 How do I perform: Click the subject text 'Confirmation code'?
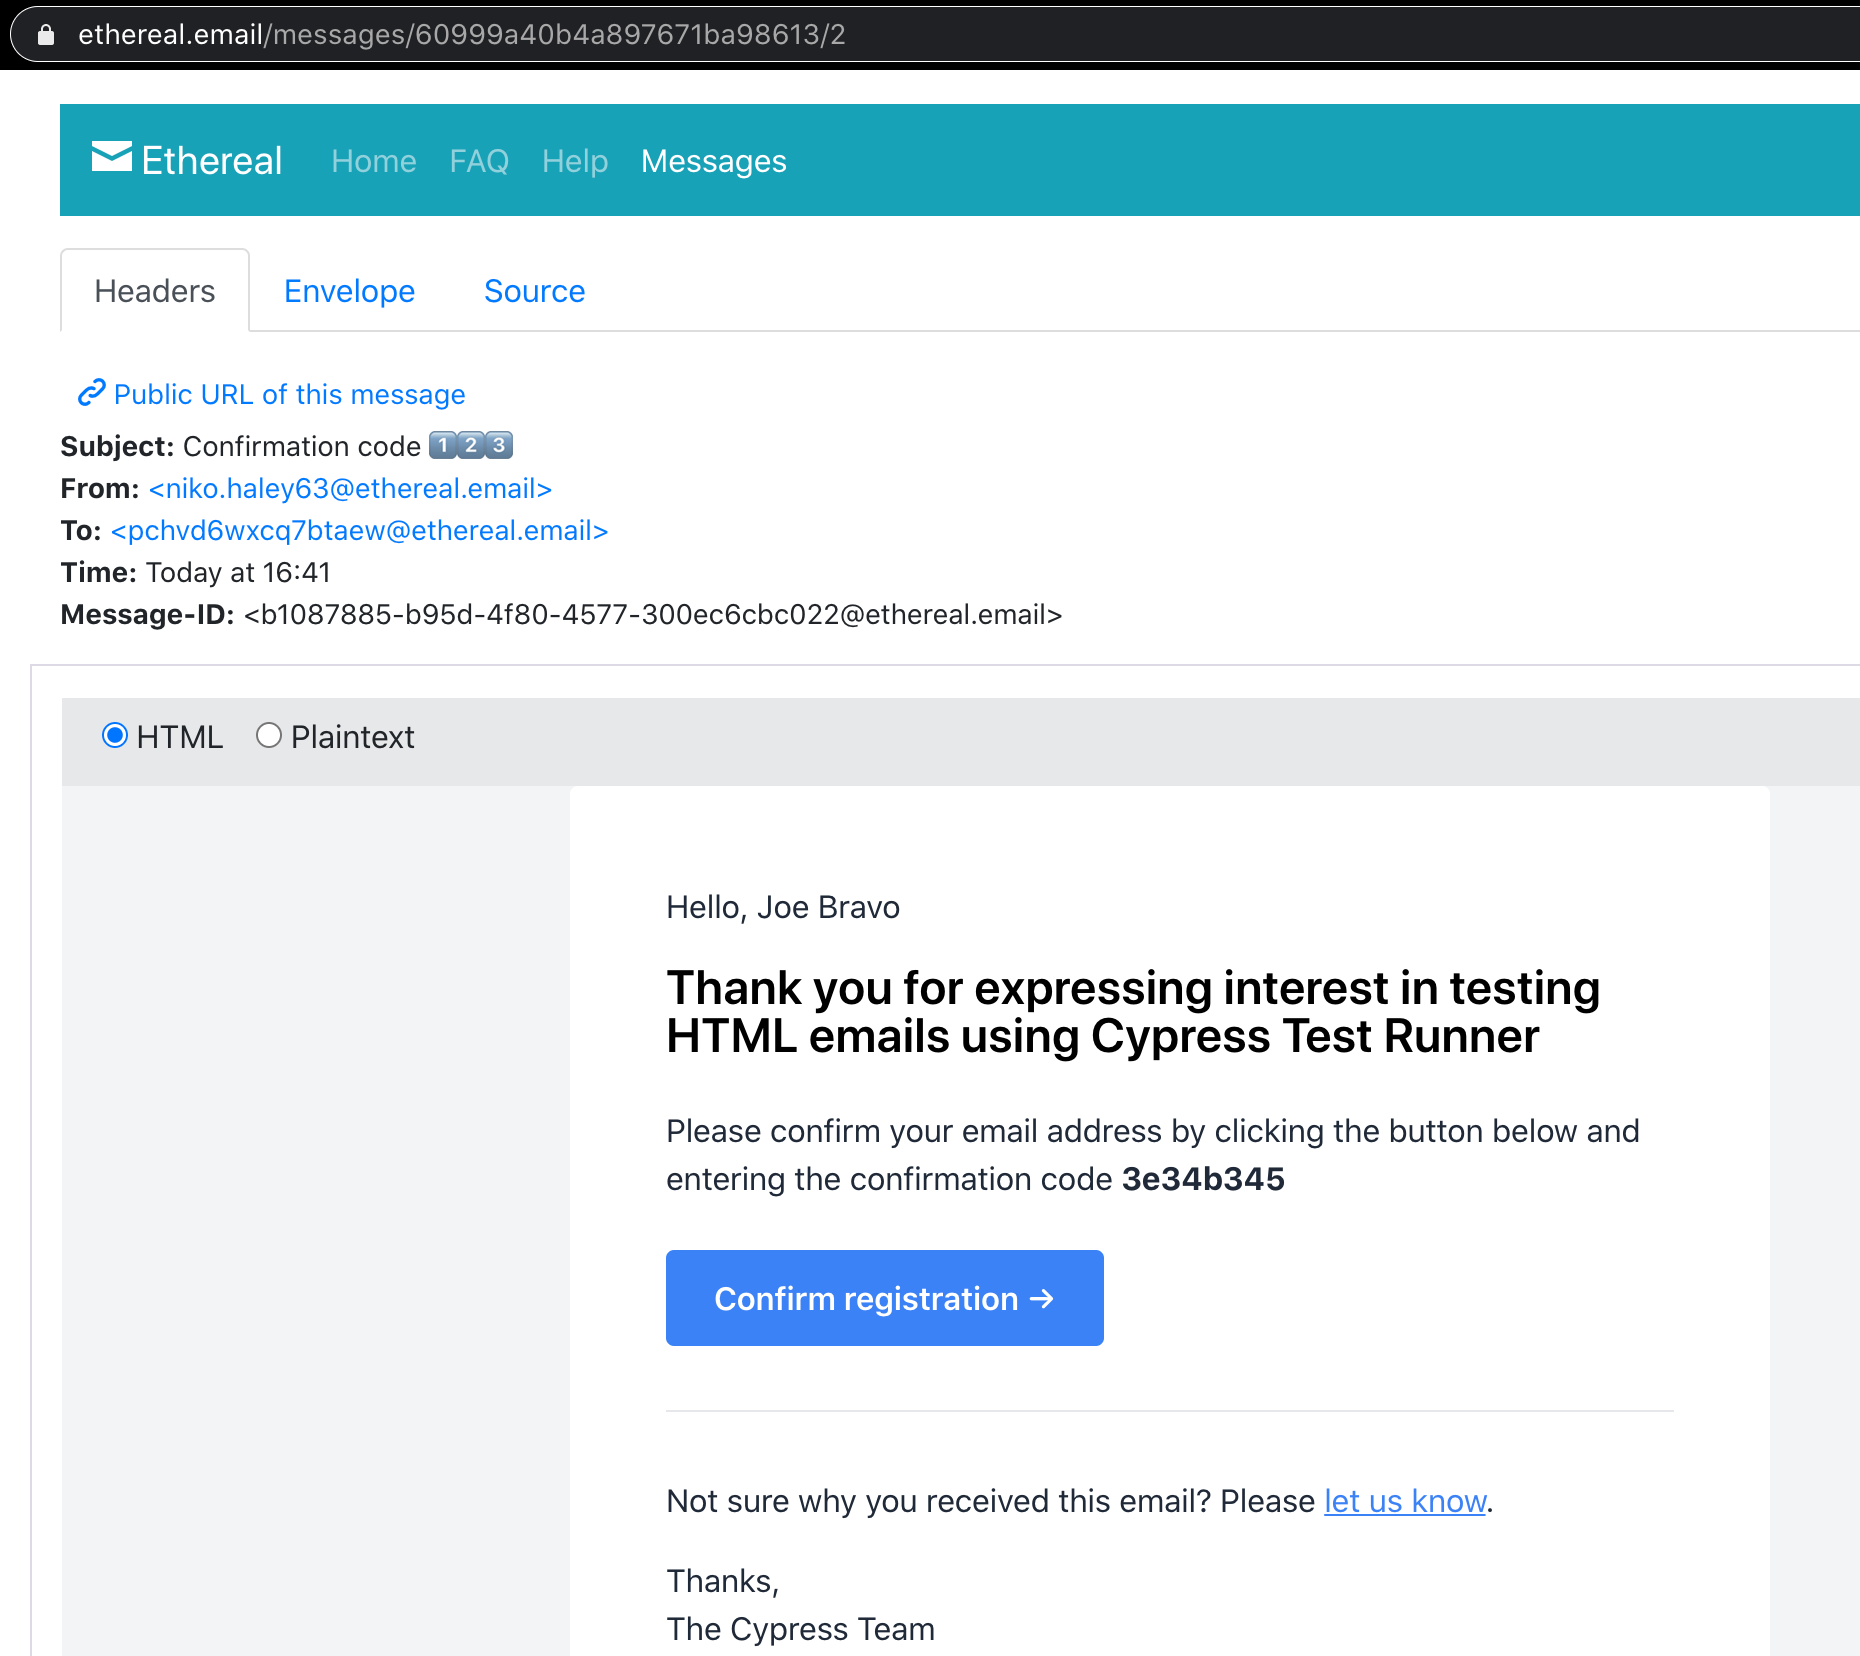click(x=302, y=446)
